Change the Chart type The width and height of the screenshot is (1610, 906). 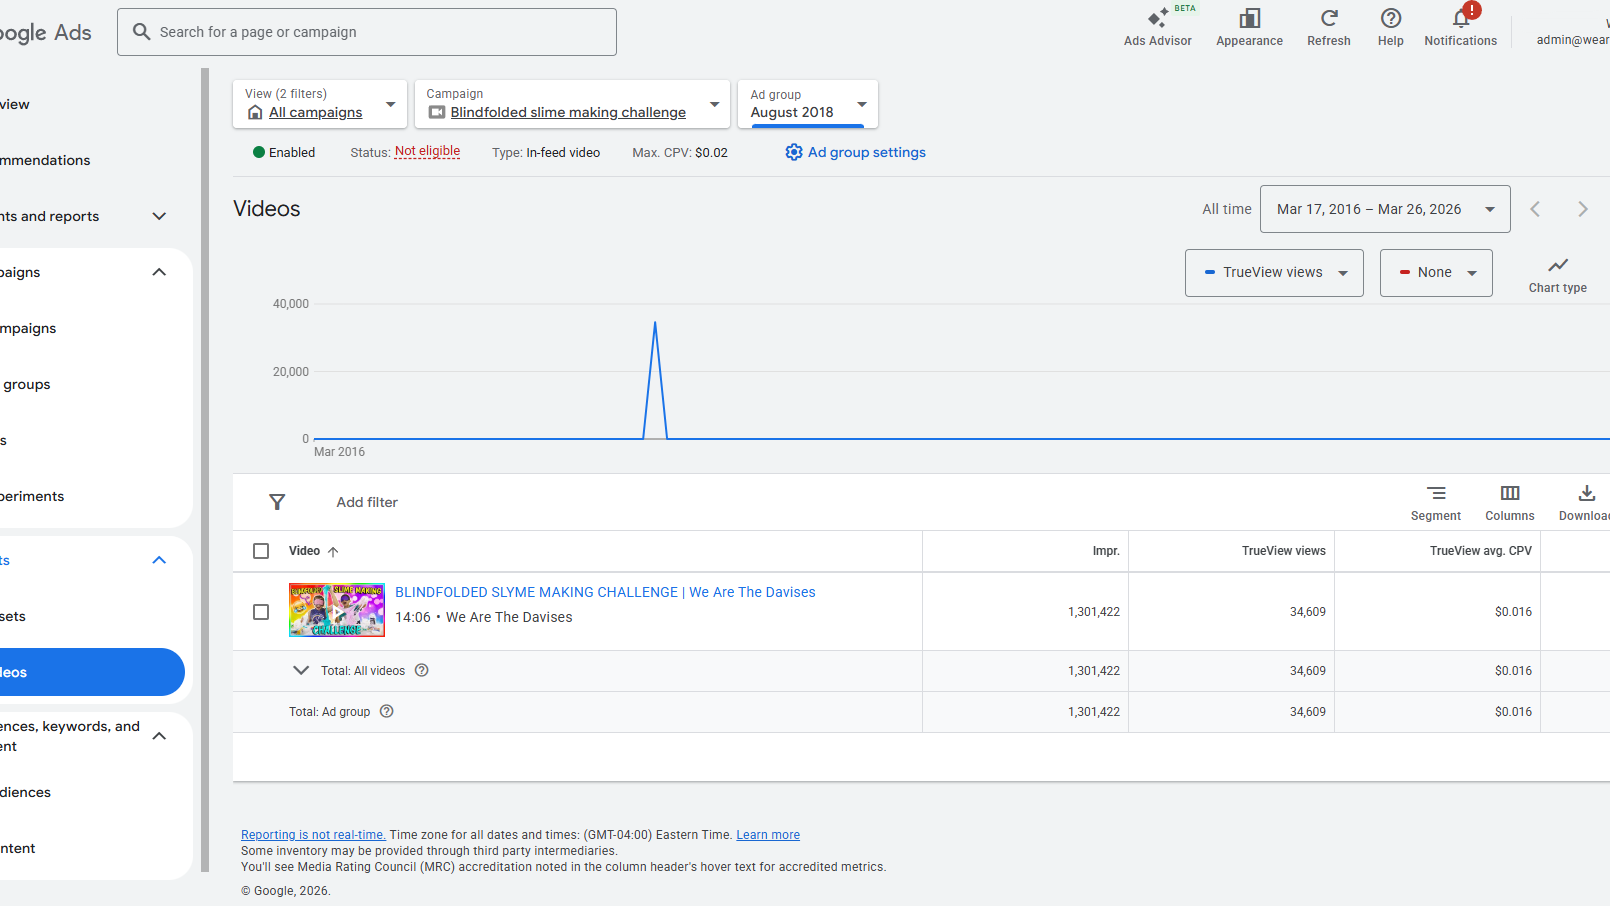[1557, 274]
